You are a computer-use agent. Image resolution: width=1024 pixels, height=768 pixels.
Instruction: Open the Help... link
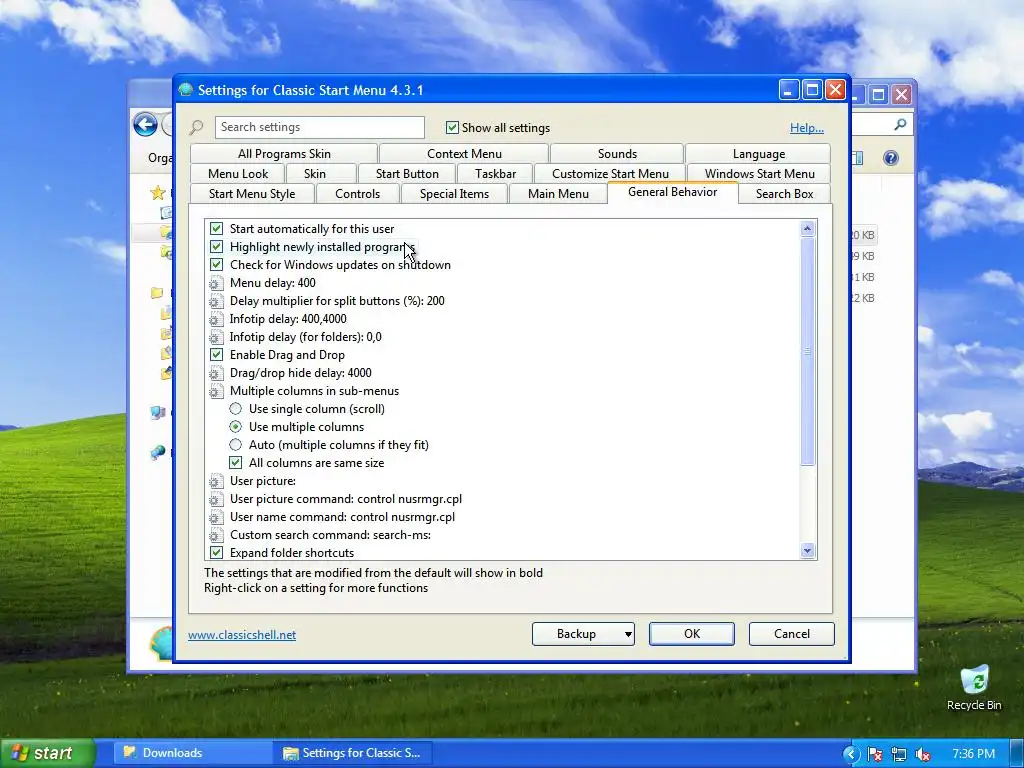[x=807, y=128]
